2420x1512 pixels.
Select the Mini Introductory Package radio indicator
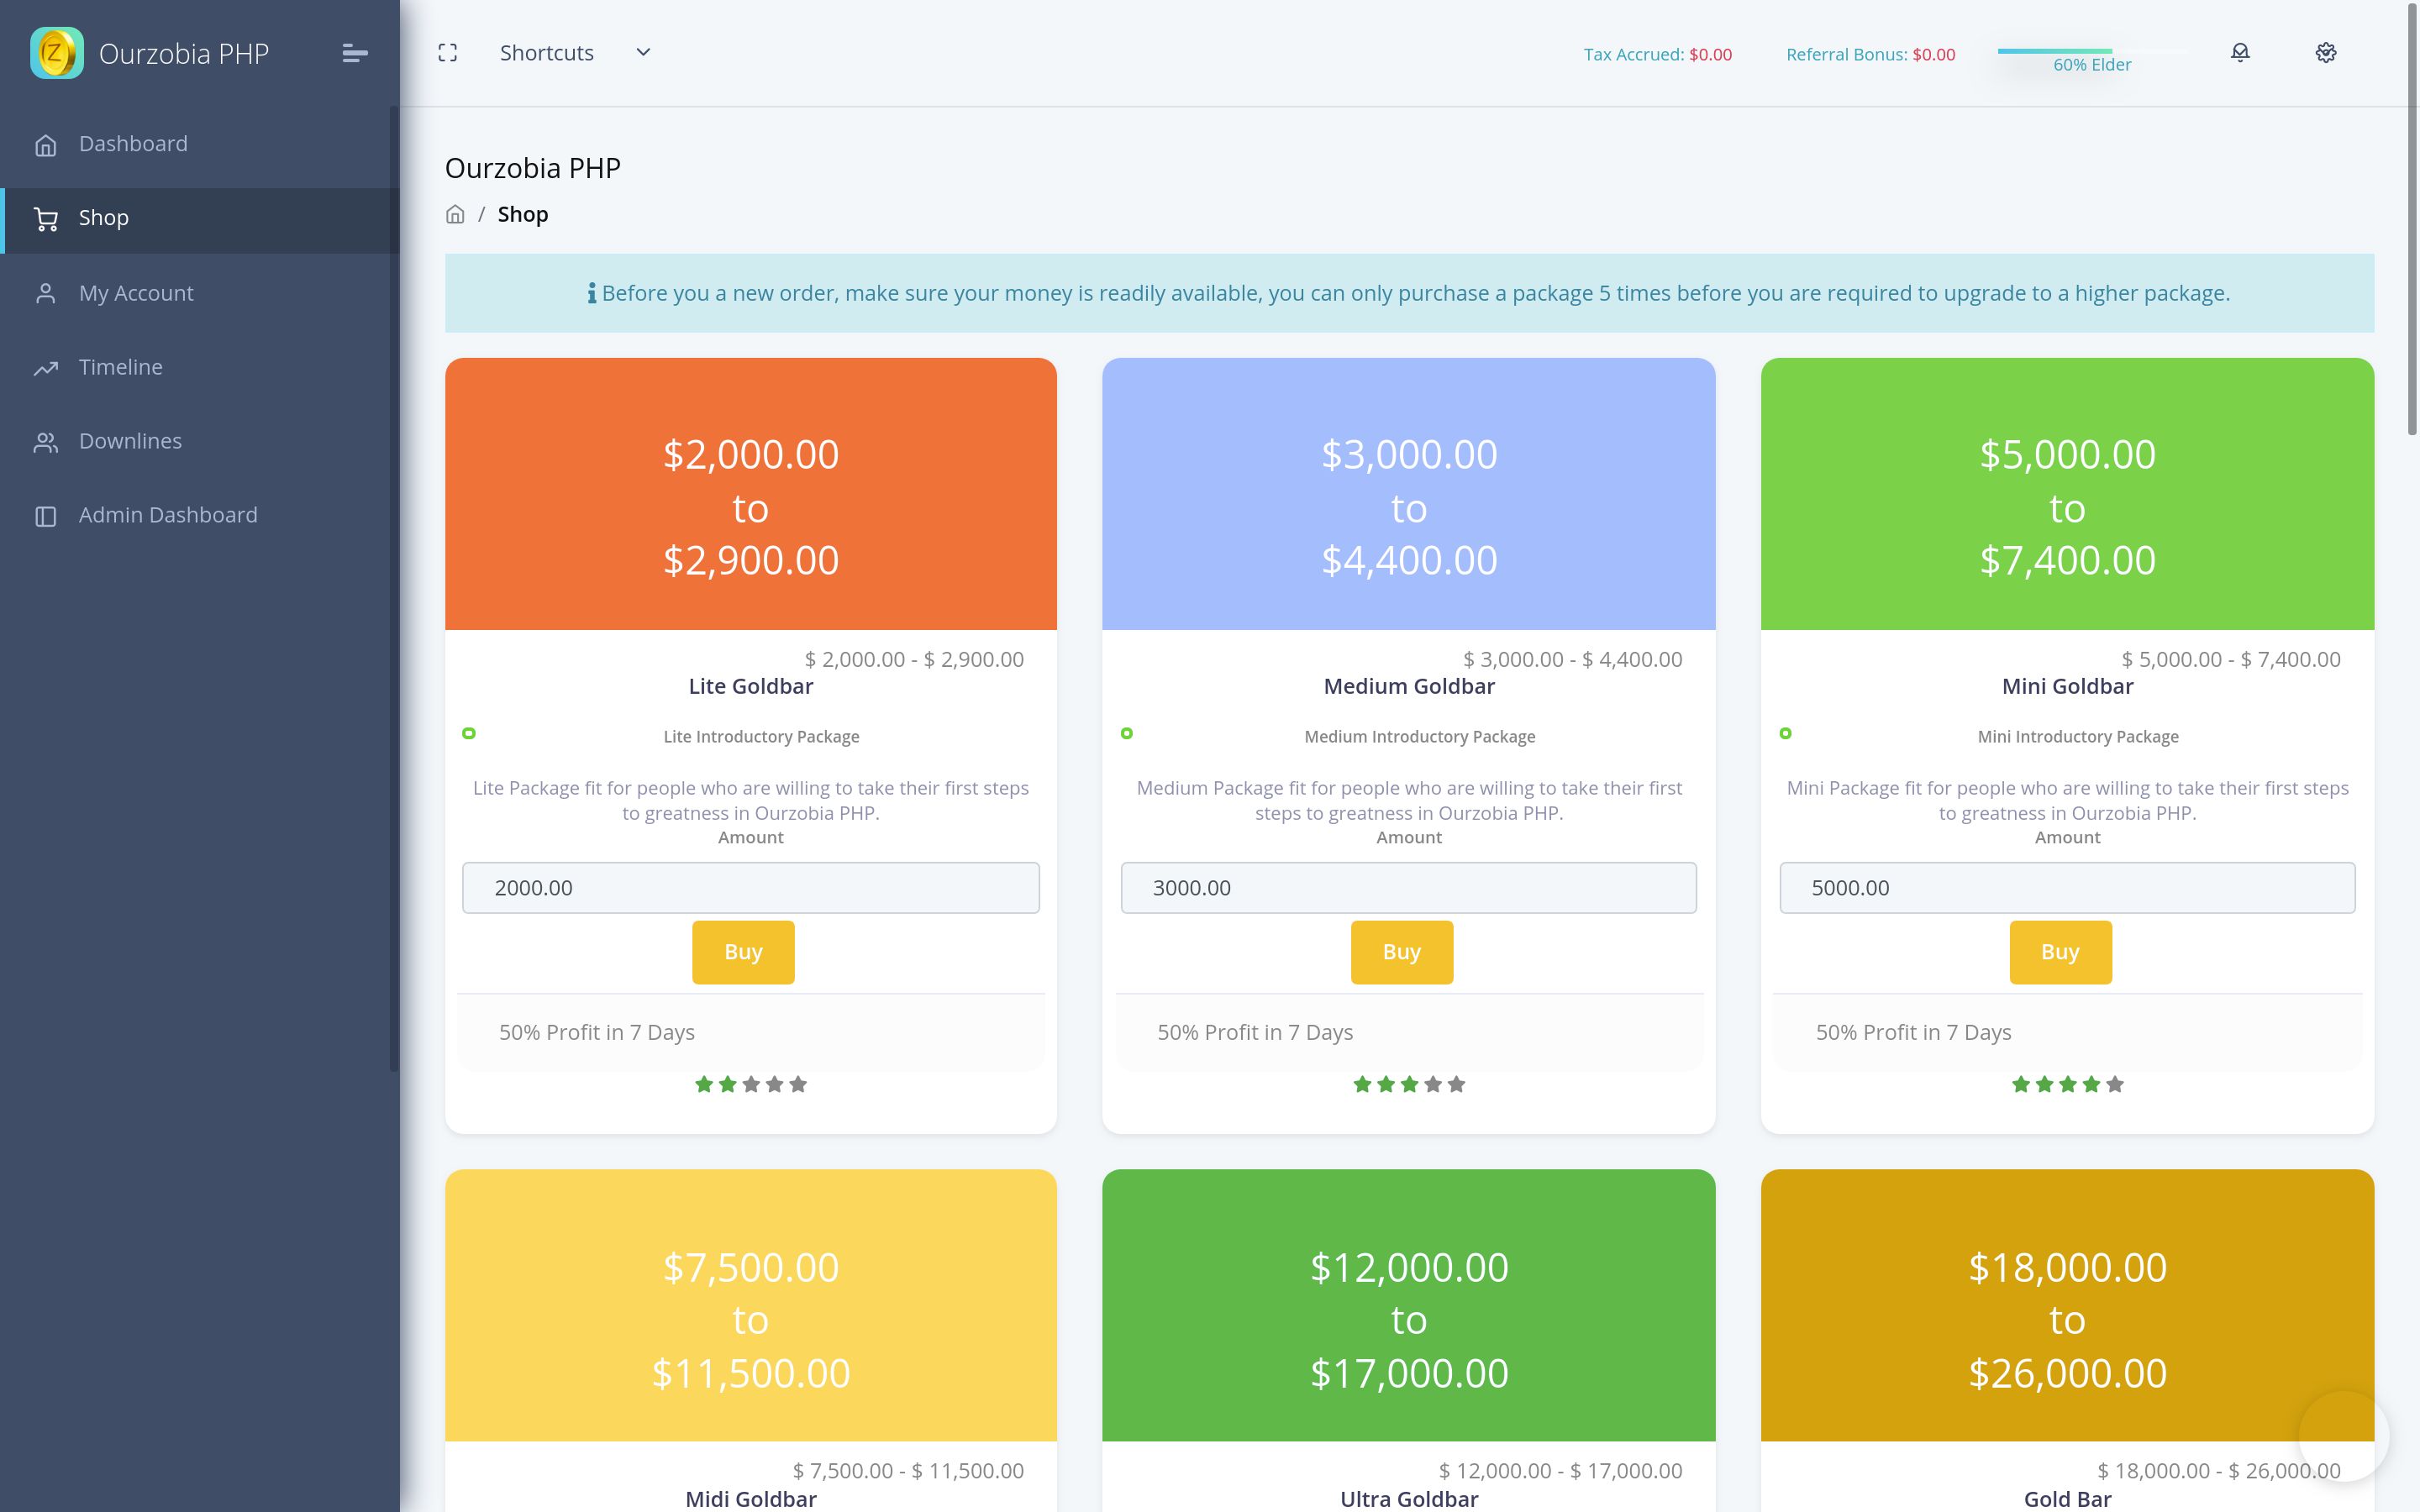click(1785, 733)
